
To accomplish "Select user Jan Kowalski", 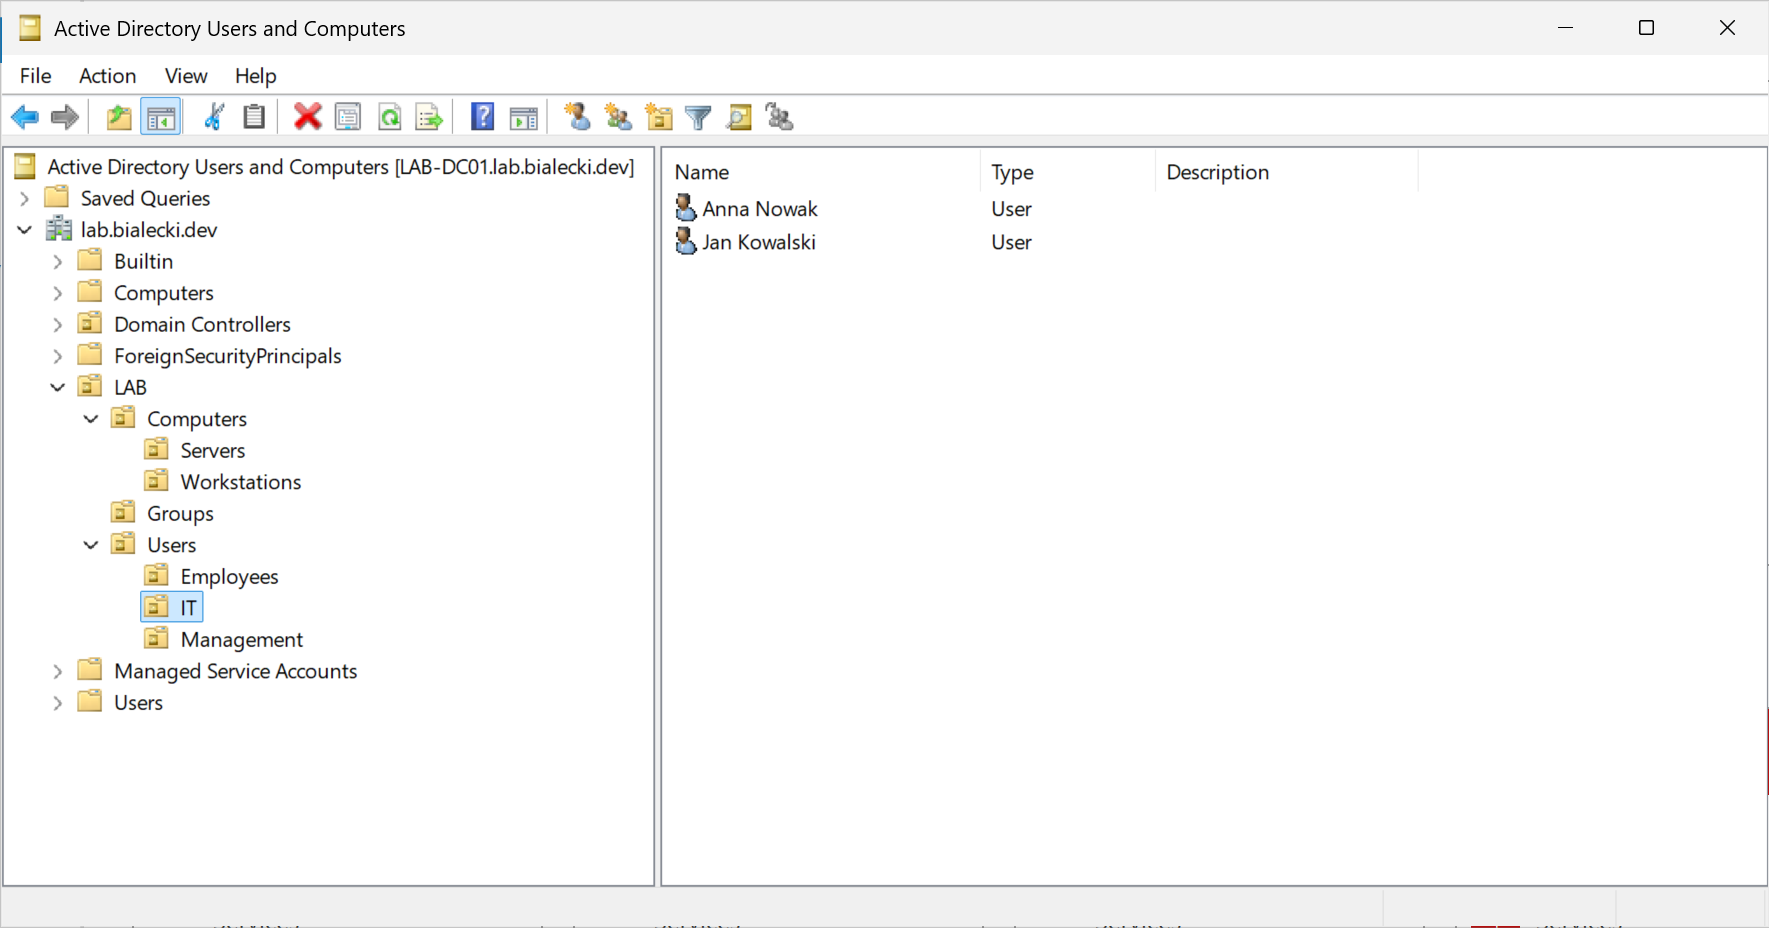I will point(758,242).
